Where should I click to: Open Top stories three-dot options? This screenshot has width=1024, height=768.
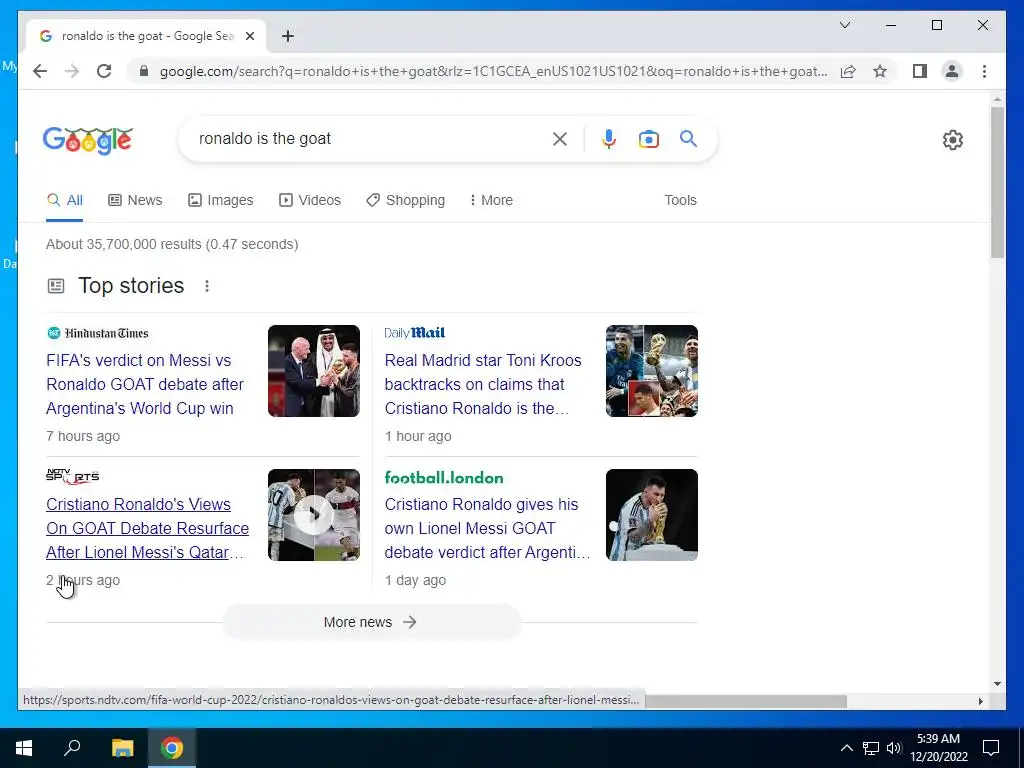[x=206, y=286]
